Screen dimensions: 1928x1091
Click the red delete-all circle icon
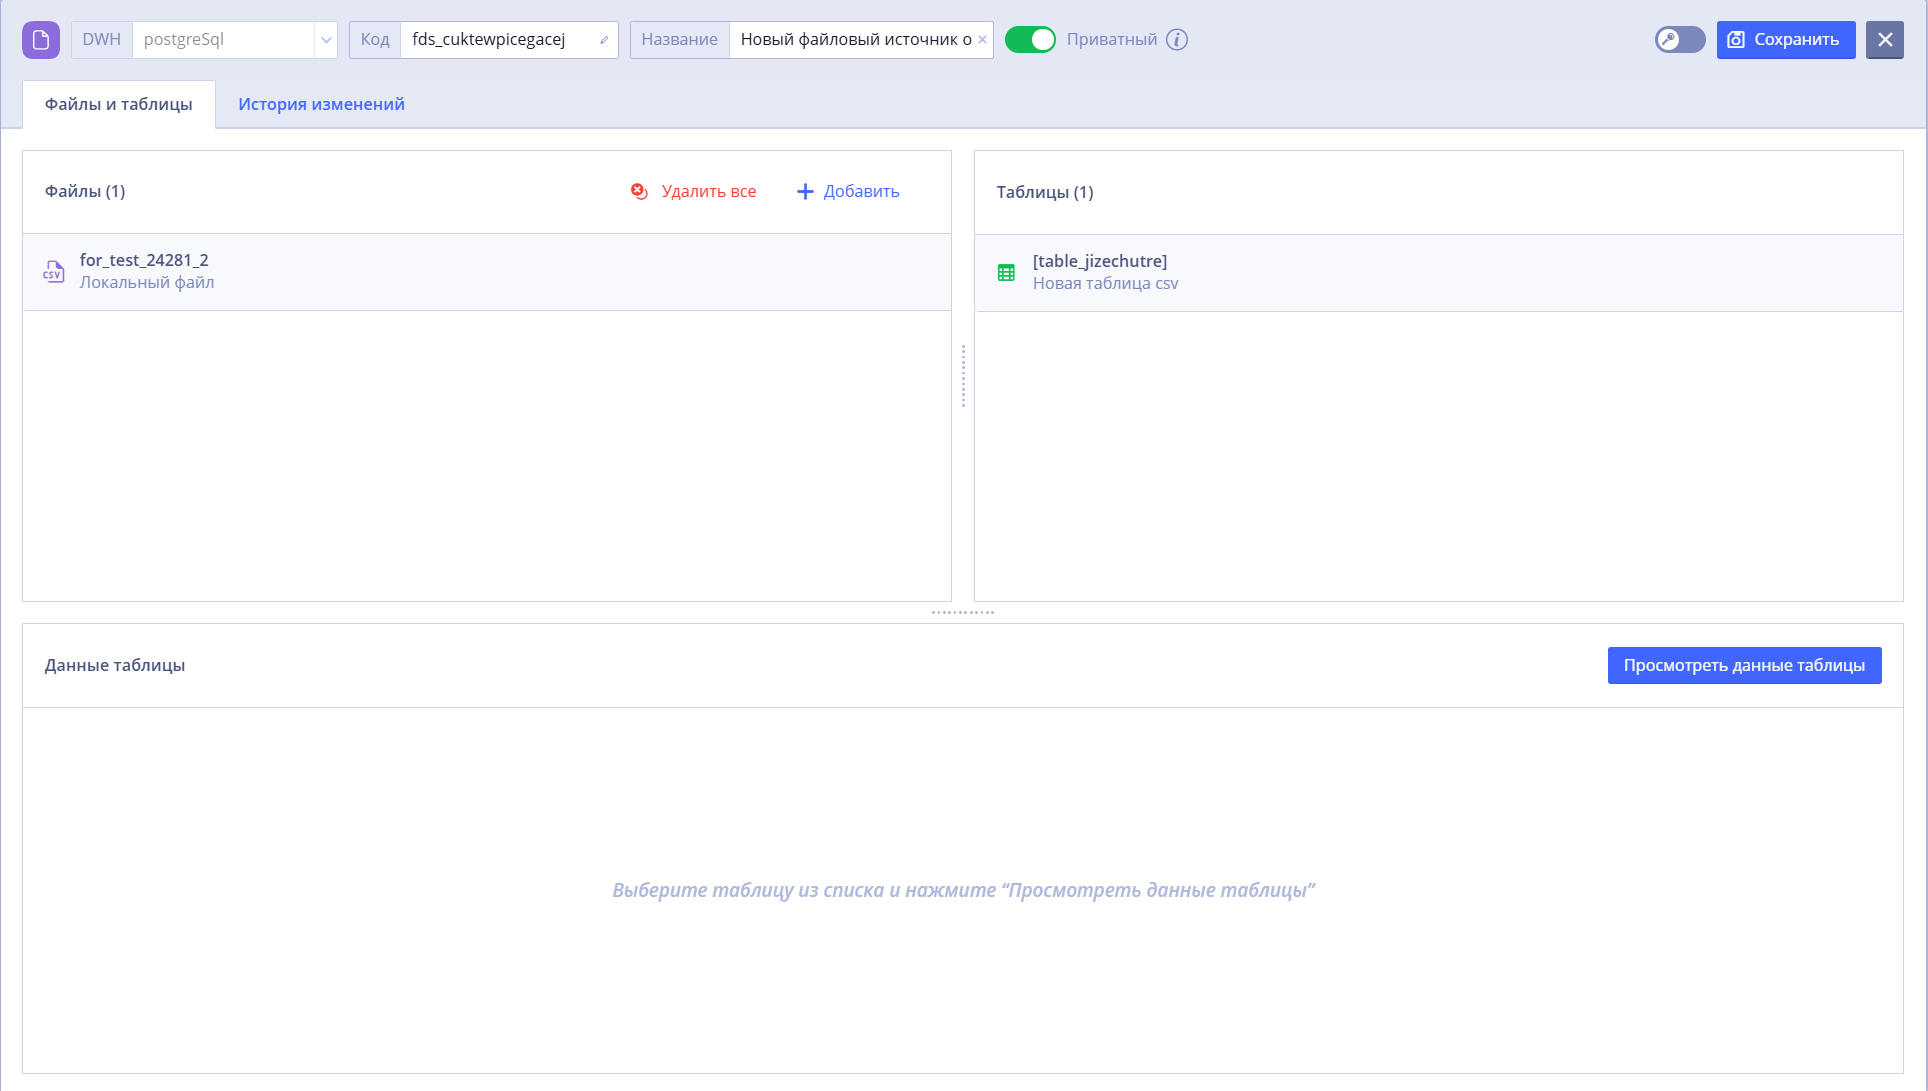pos(640,191)
